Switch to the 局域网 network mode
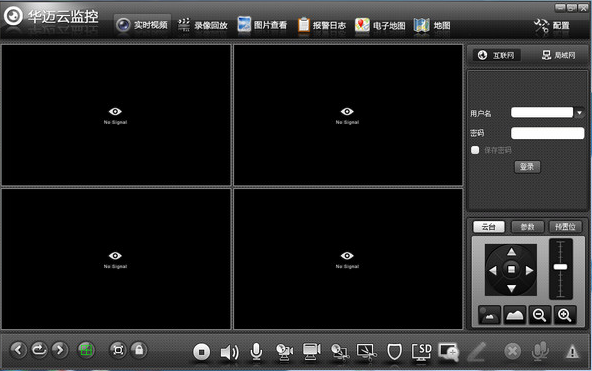This screenshot has width=592, height=371. click(559, 55)
